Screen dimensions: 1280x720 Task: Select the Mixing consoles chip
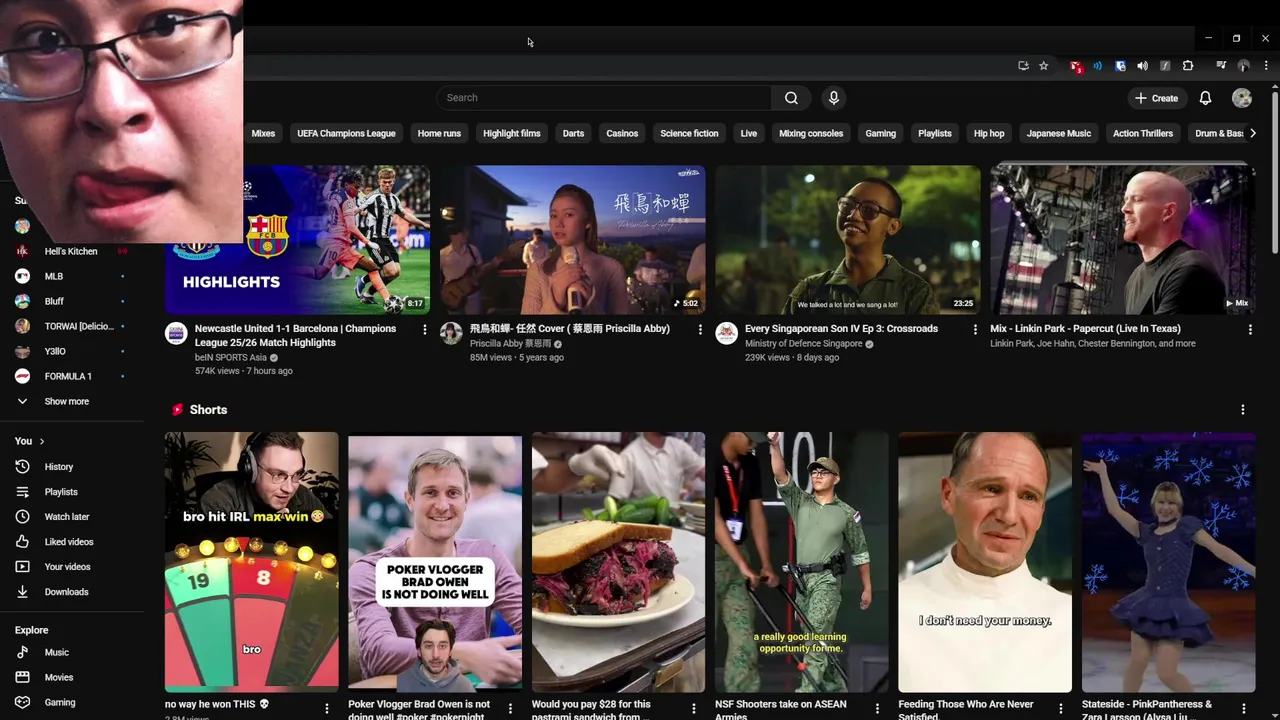coord(811,133)
